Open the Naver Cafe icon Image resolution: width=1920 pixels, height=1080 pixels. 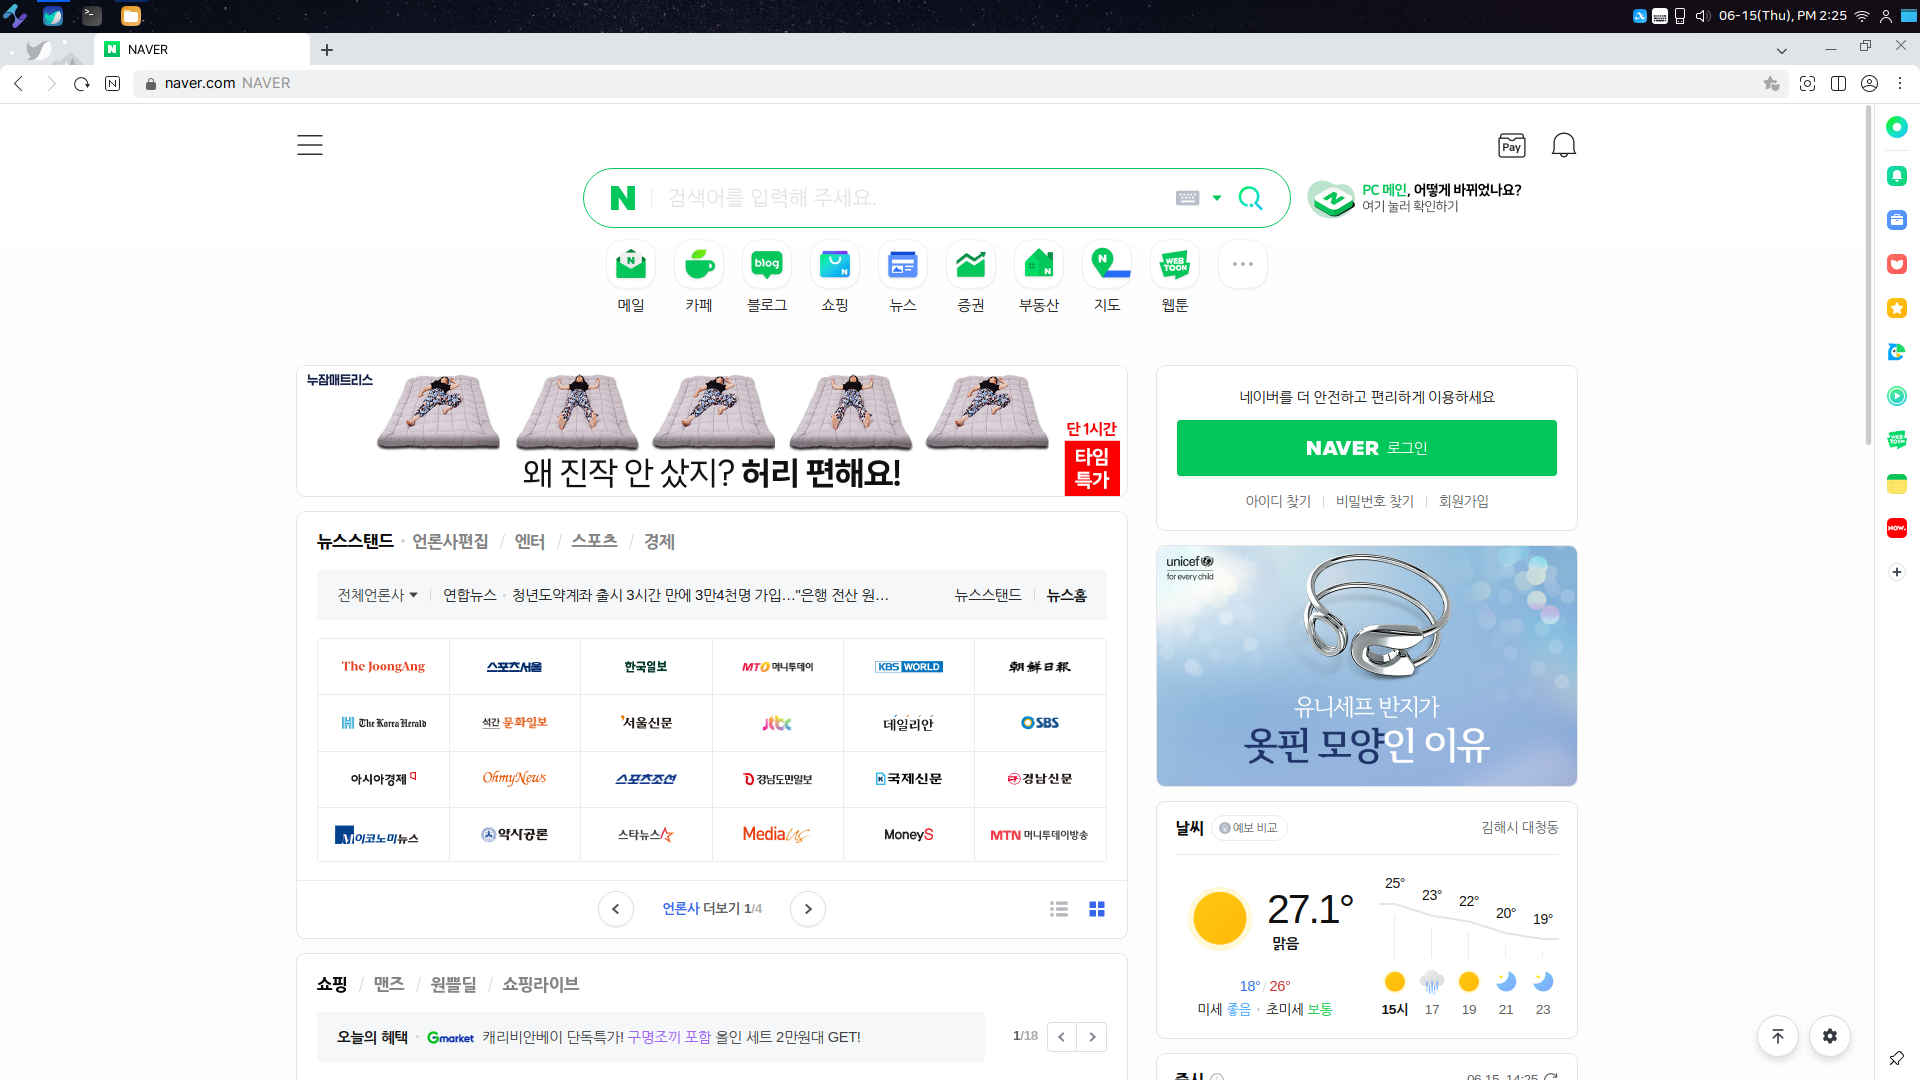pos(699,265)
